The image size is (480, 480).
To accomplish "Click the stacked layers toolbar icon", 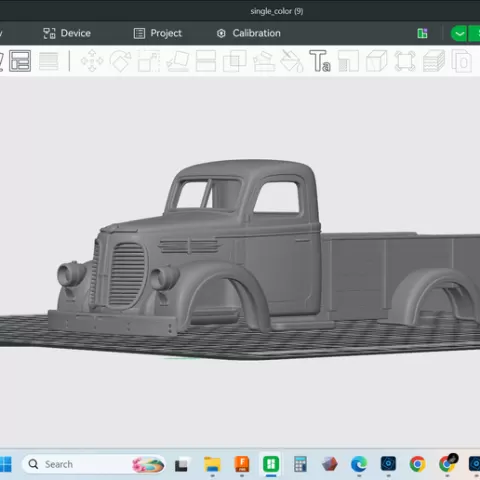I will click(x=434, y=61).
